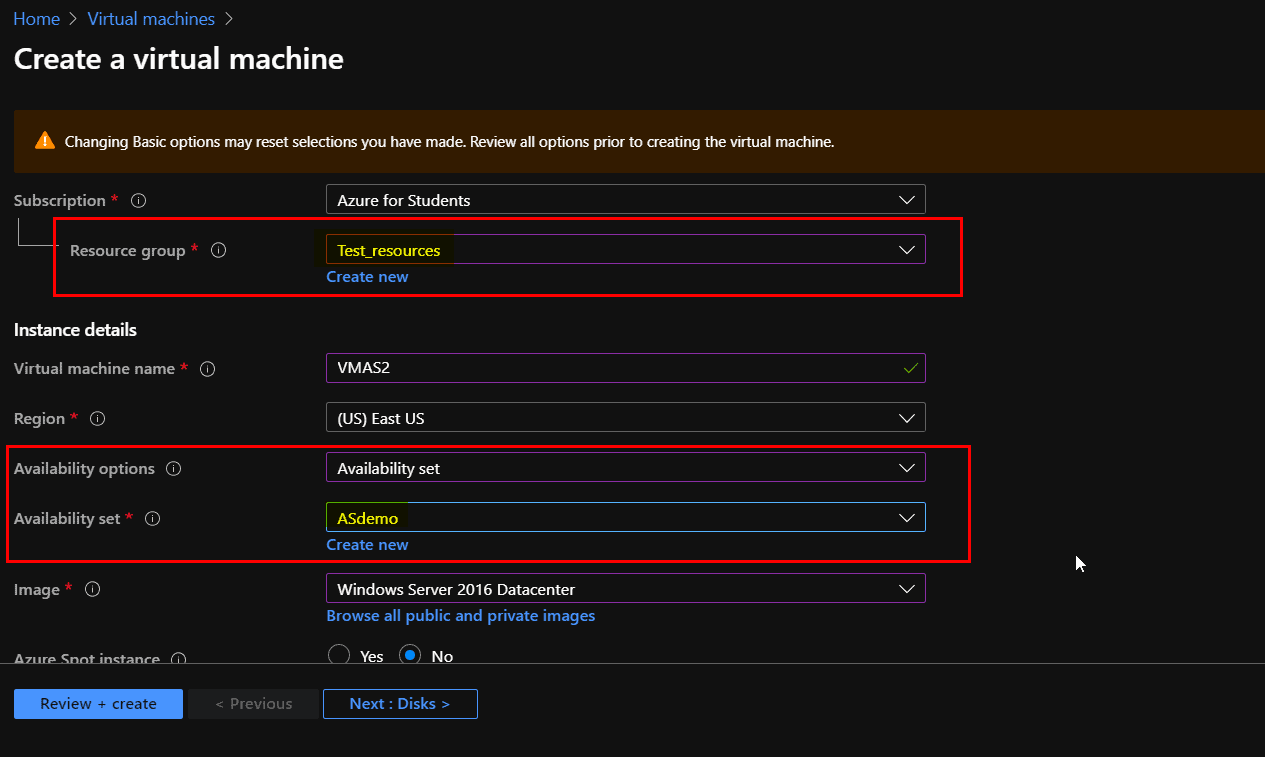The image size is (1265, 757).
Task: Click the Virtual machine name info icon
Action: point(207,368)
